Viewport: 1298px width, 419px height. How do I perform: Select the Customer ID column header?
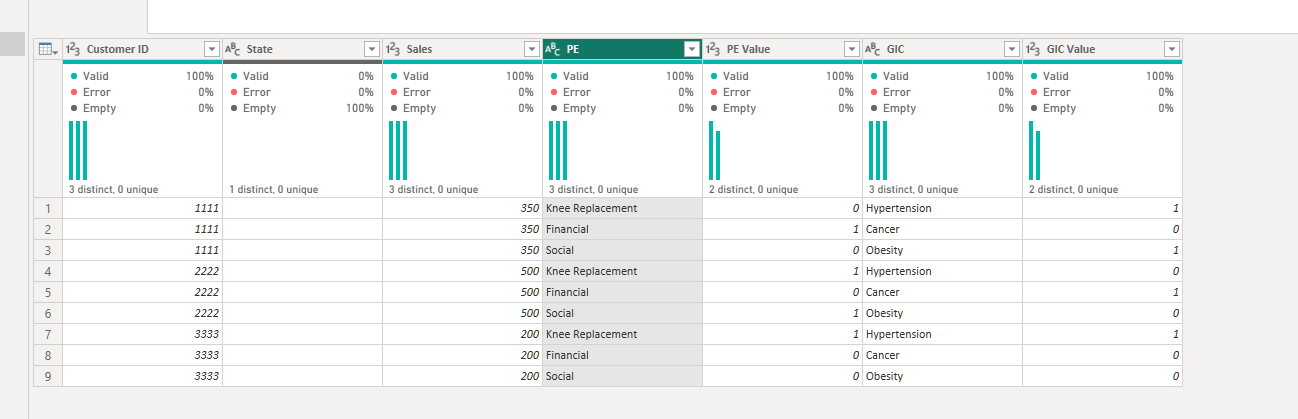(142, 49)
